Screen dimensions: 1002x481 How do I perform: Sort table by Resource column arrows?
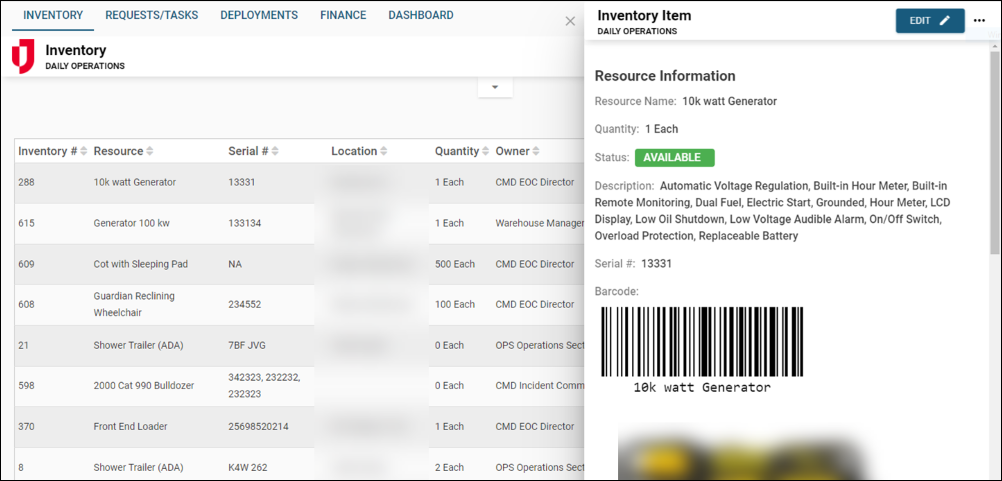tap(150, 151)
